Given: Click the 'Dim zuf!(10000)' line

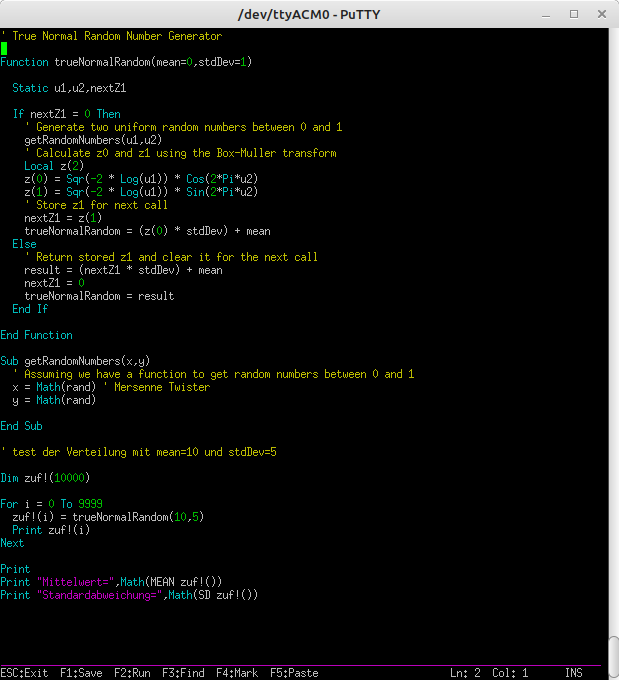Looking at the screenshot, I should 45,478.
